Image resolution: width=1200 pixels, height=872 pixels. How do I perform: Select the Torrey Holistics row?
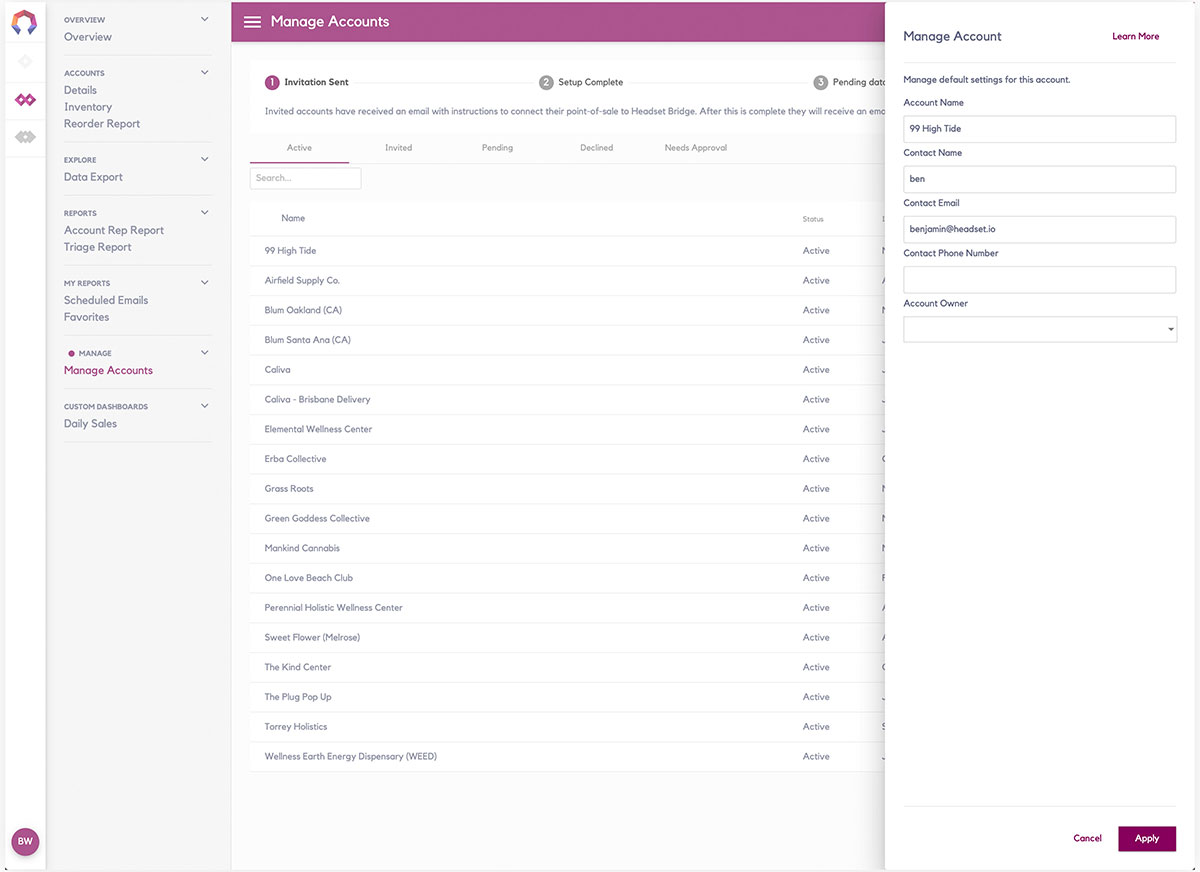(567, 727)
